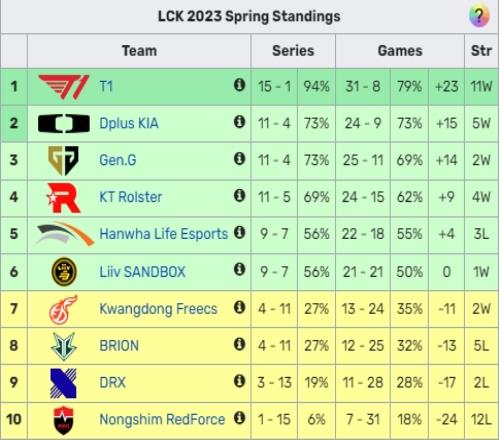This screenshot has width=500, height=440.
Task: Open info icon for Liiv SANDBOX
Action: coord(239,269)
